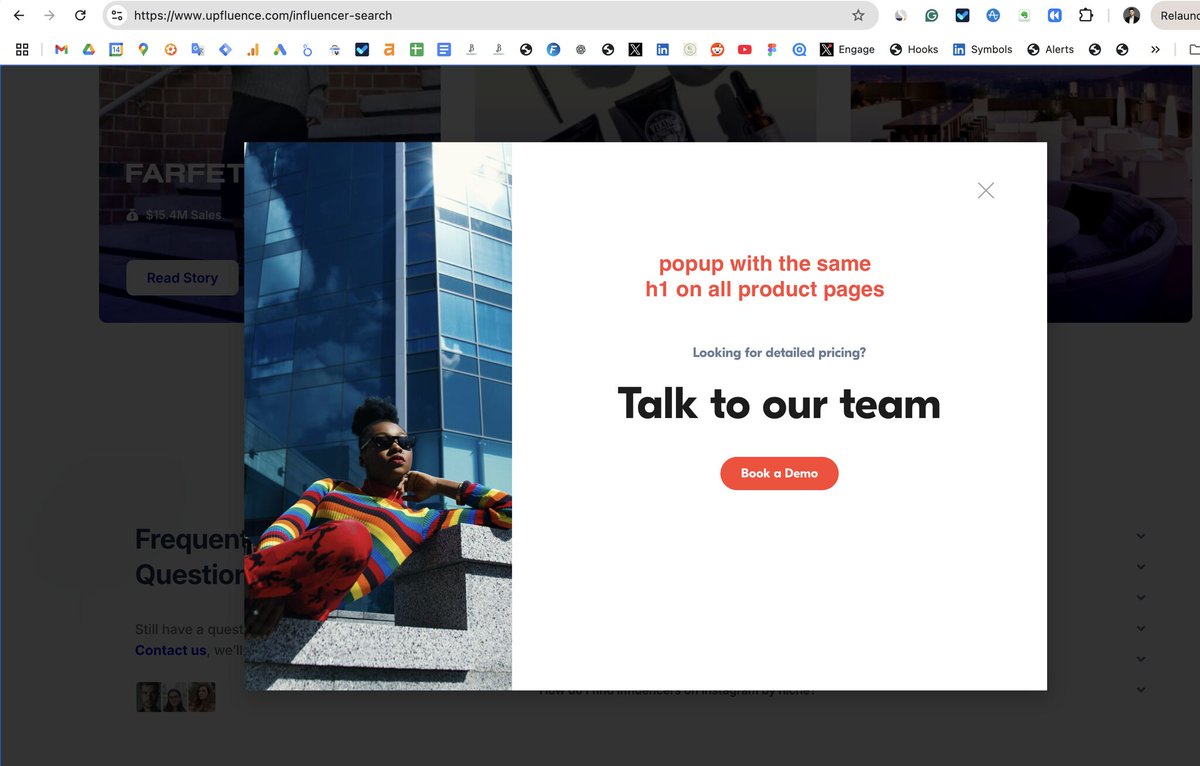The width and height of the screenshot is (1200, 766).
Task: Open the Gmail bookmark
Action: (62, 49)
